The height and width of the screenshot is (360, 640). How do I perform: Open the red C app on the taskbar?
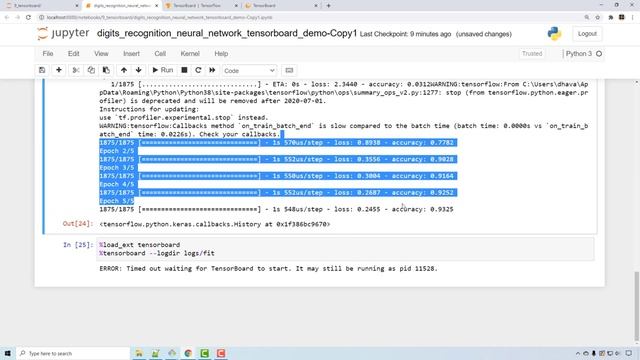click(221, 353)
